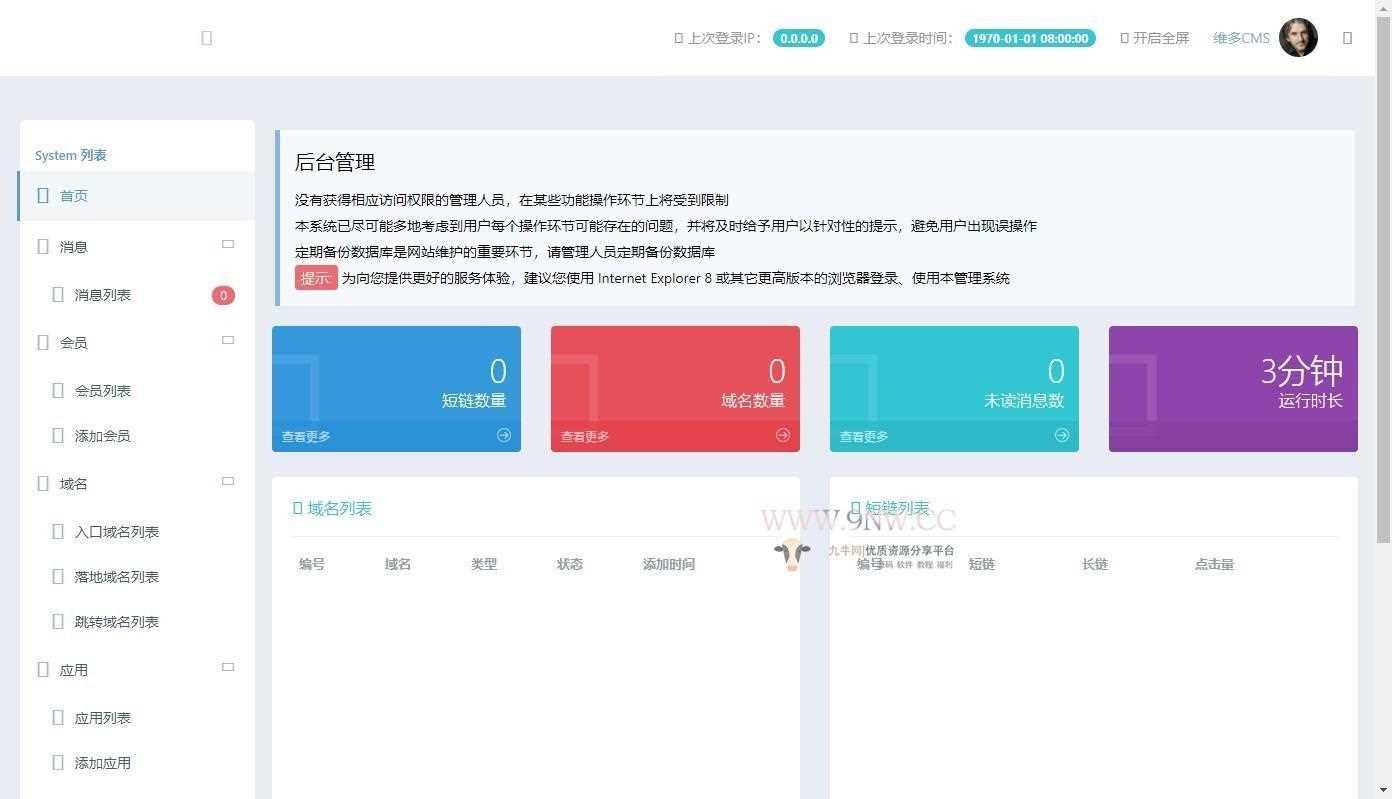Open the 域名列表 panel header icon
Viewport: 1392px width, 799px height.
297,508
